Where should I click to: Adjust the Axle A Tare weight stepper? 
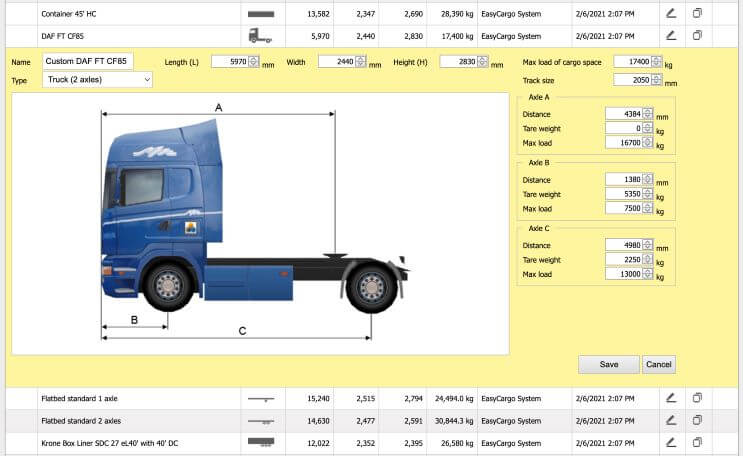[x=648, y=128]
